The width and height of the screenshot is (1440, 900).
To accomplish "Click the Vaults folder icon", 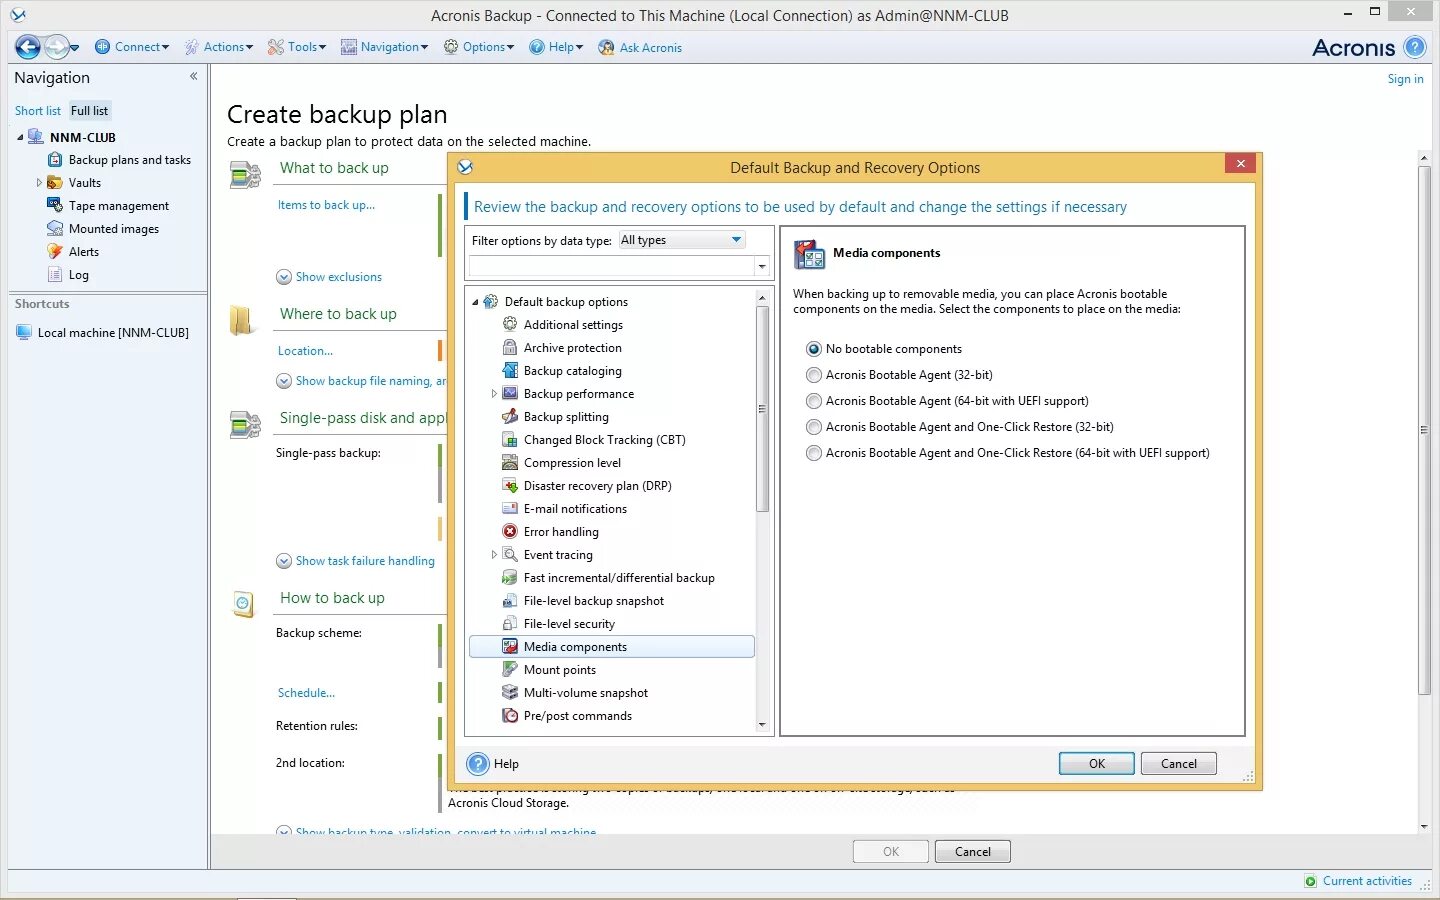I will coord(55,183).
